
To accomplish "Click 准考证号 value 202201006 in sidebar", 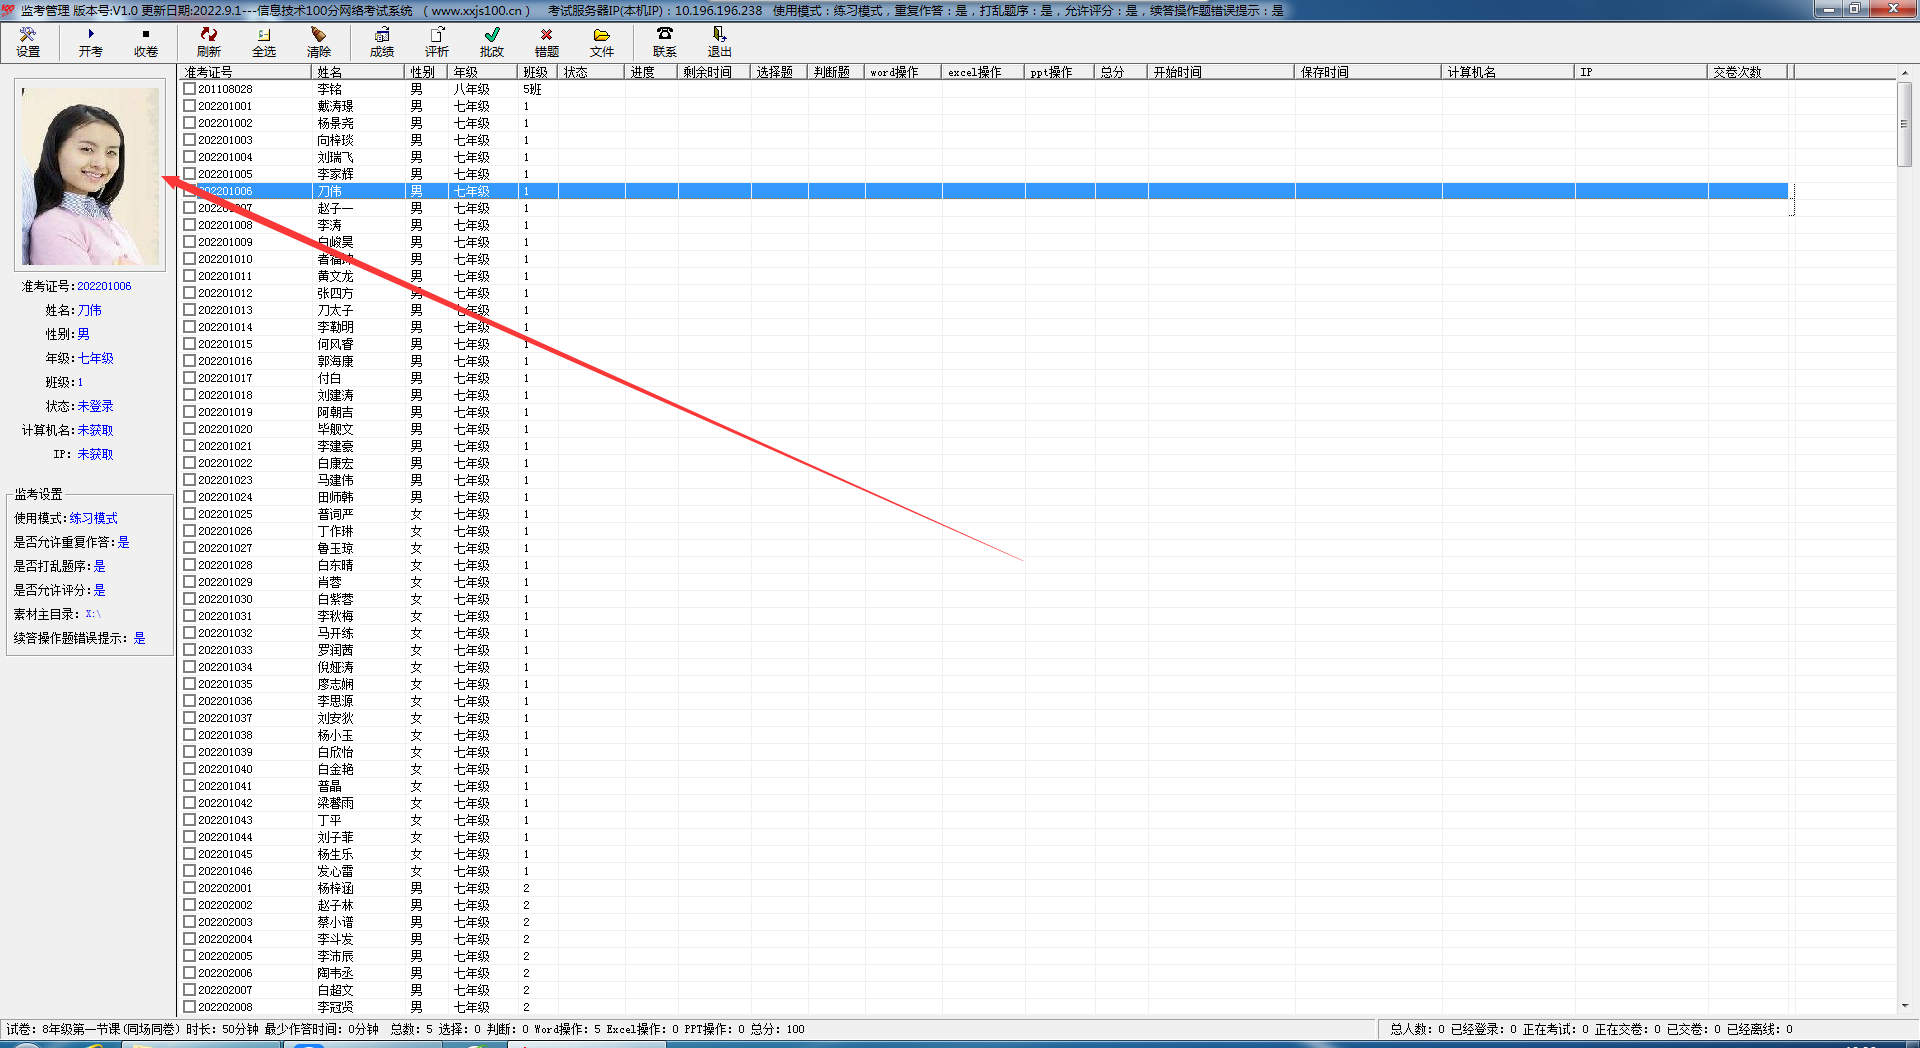I will tap(104, 286).
